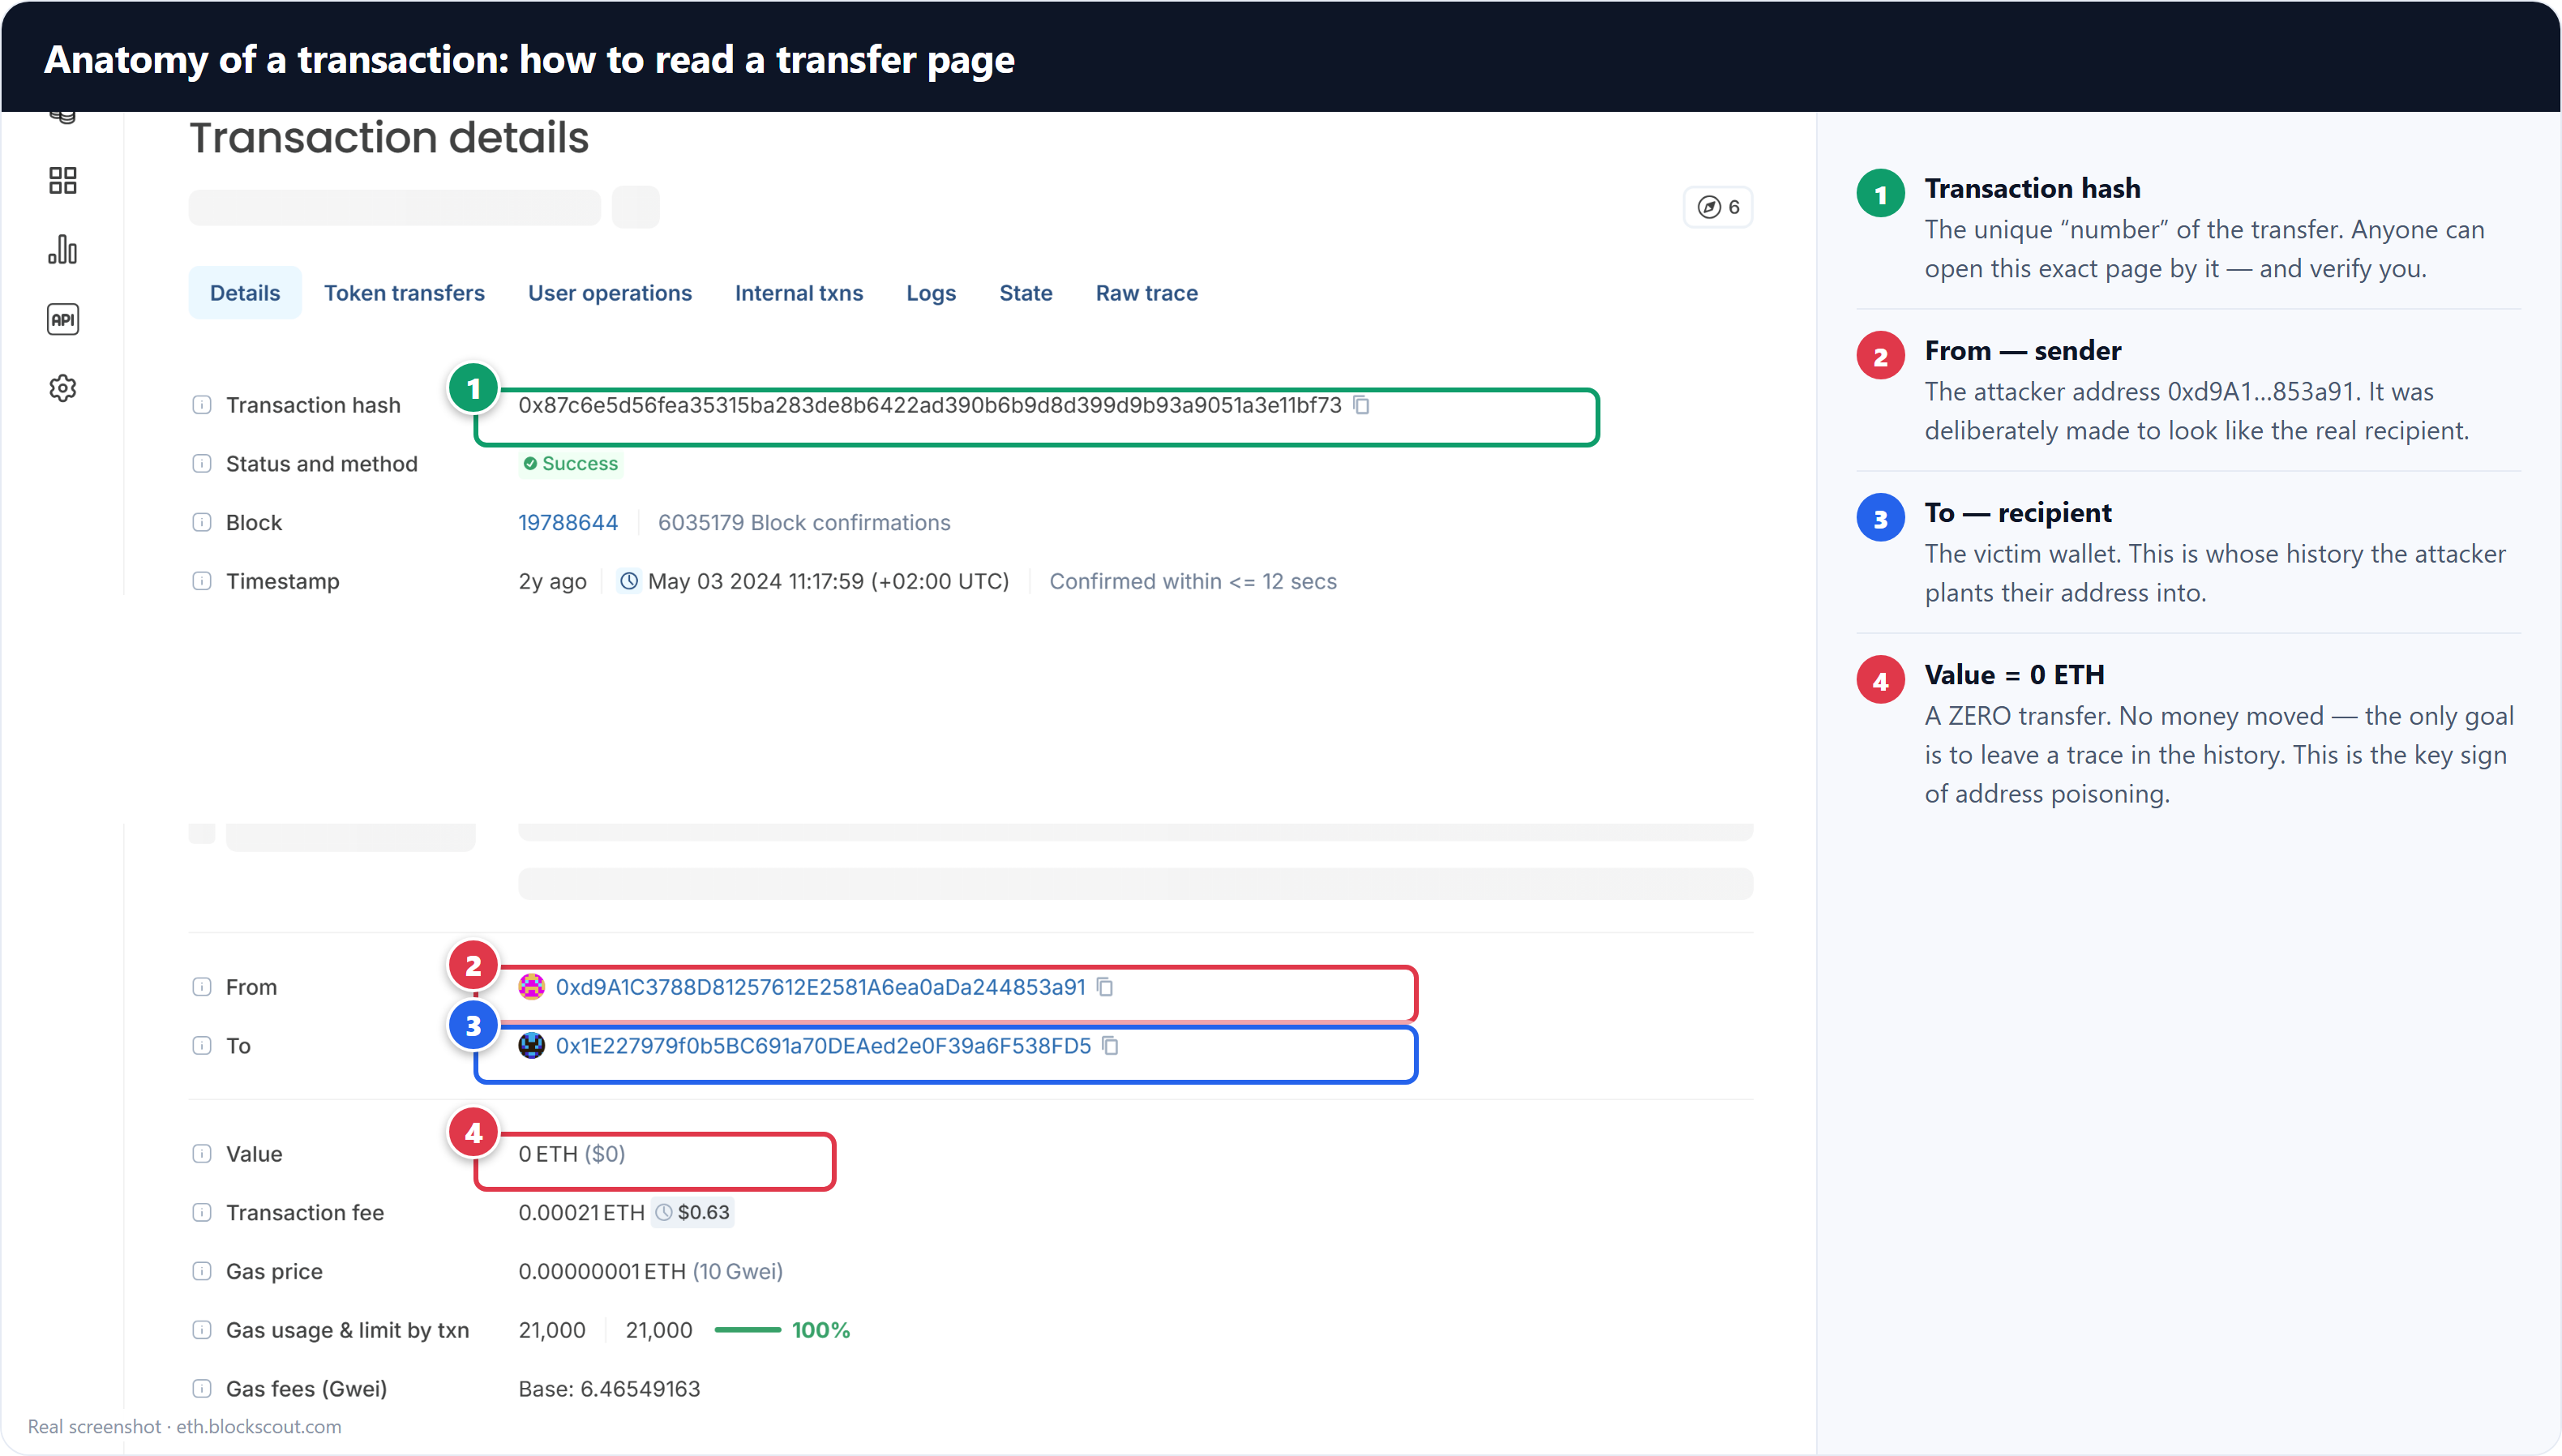The width and height of the screenshot is (2562, 1456).
Task: Click info icon beside From label
Action: click(x=202, y=987)
